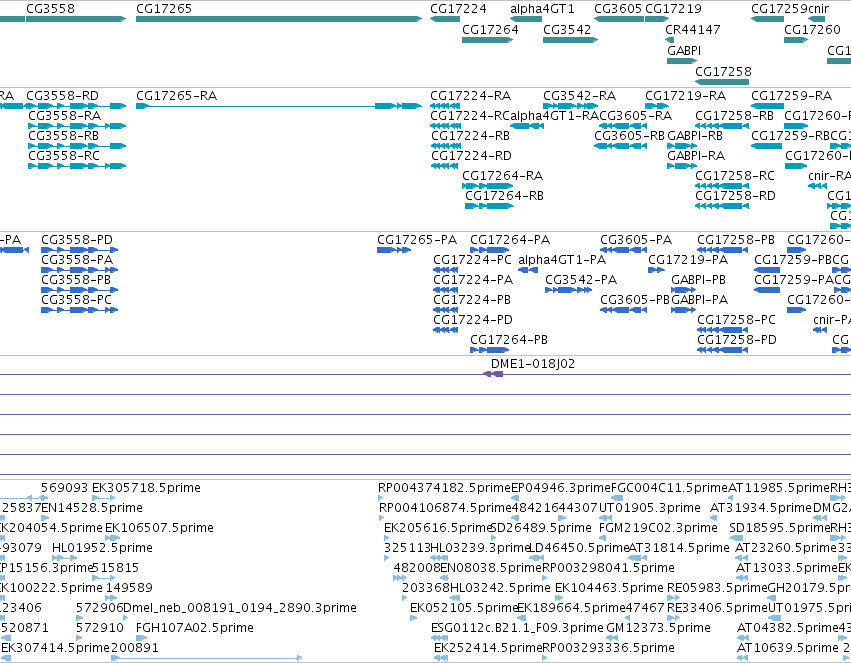Click the CG17224-PA protein label
This screenshot has width=851, height=663.
(473, 280)
